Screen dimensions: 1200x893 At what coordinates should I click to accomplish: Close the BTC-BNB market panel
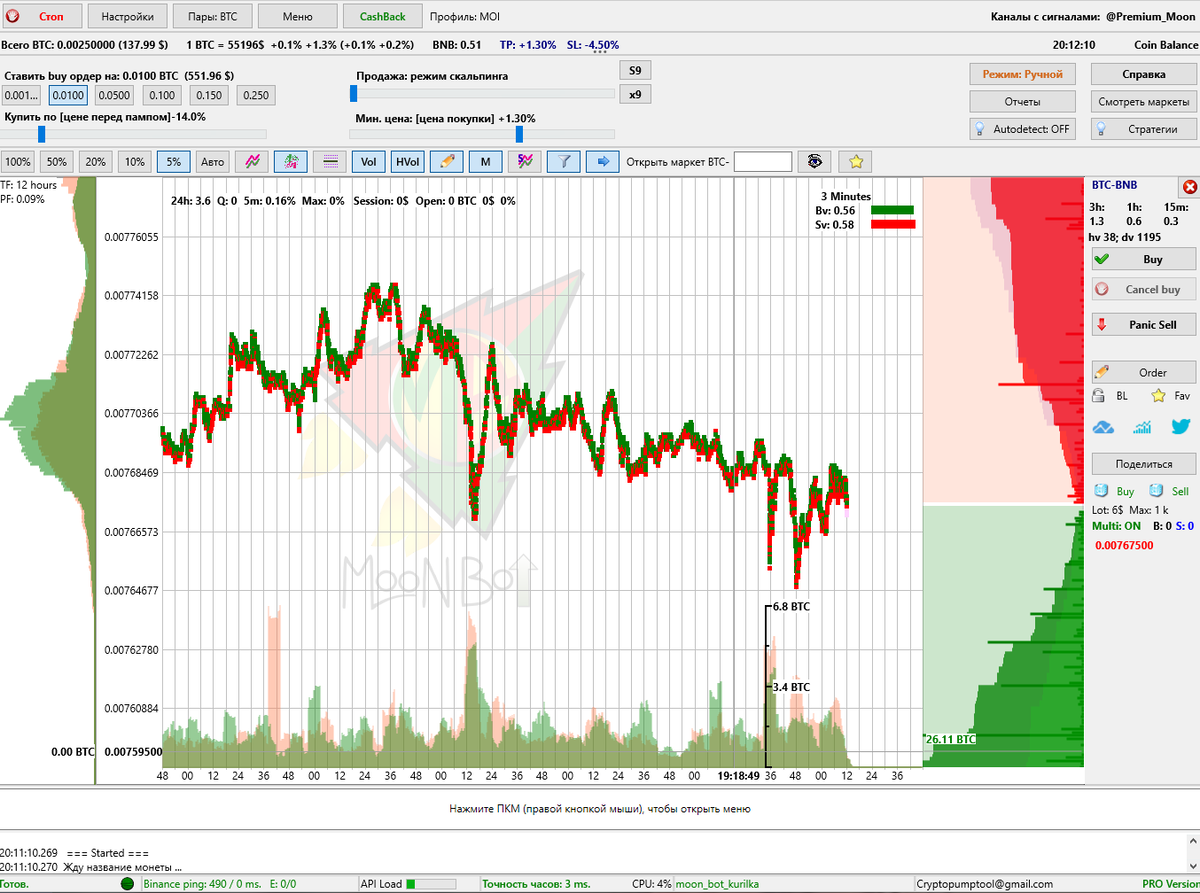coord(1189,187)
